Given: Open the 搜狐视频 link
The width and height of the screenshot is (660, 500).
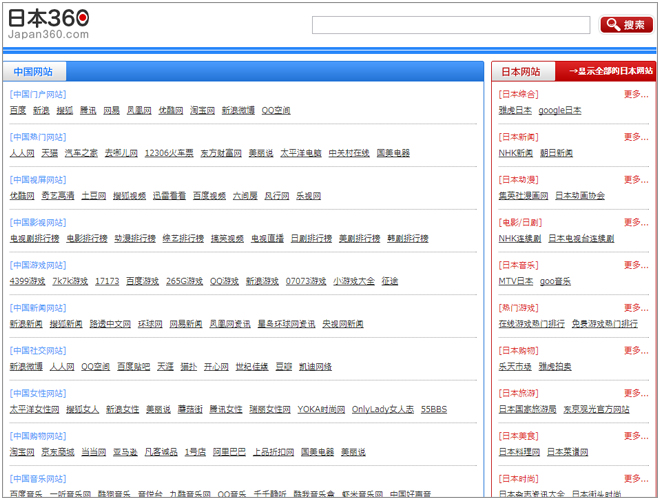Looking at the screenshot, I should [129, 196].
